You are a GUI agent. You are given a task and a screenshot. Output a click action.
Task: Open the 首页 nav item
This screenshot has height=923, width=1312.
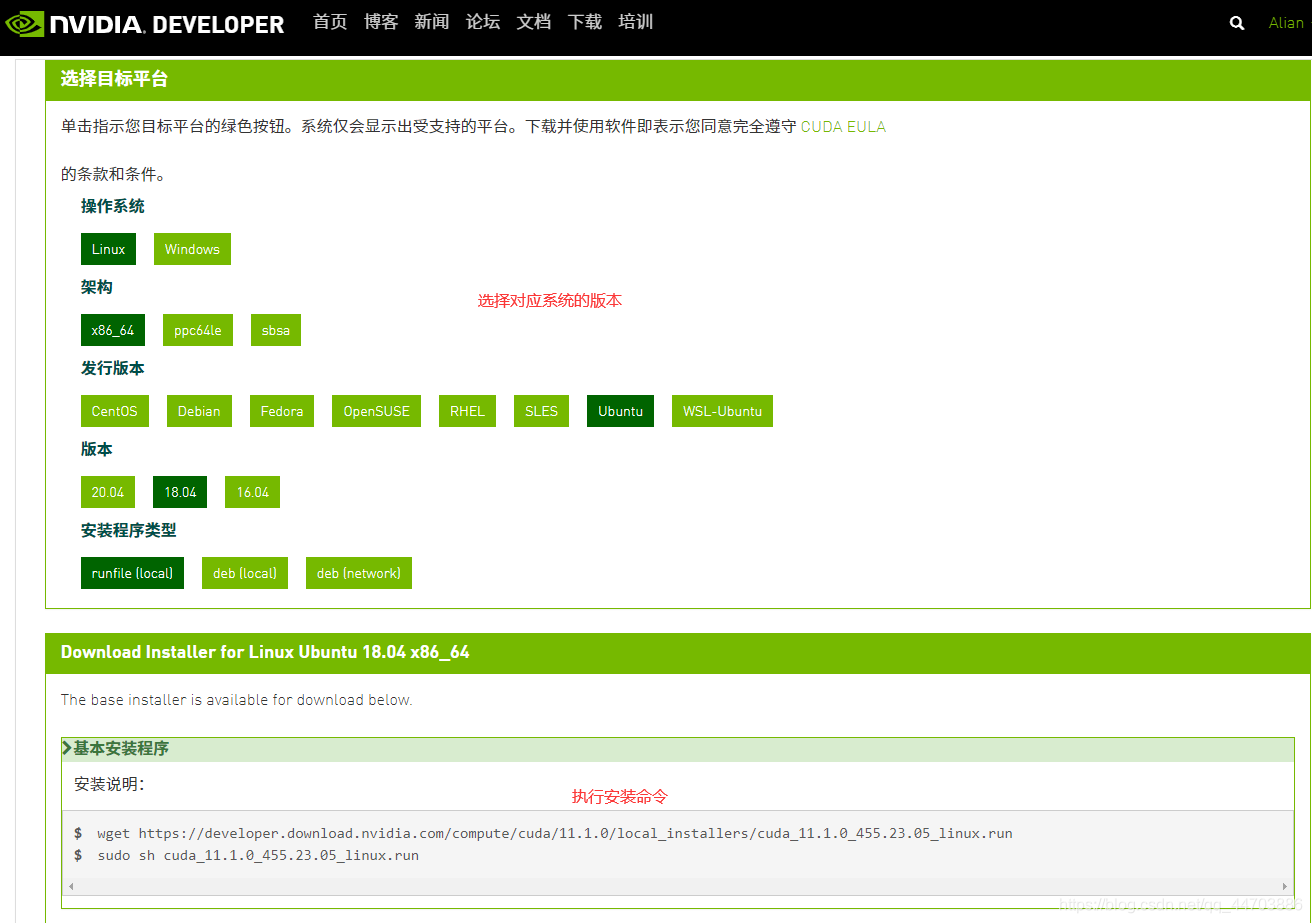coord(330,22)
